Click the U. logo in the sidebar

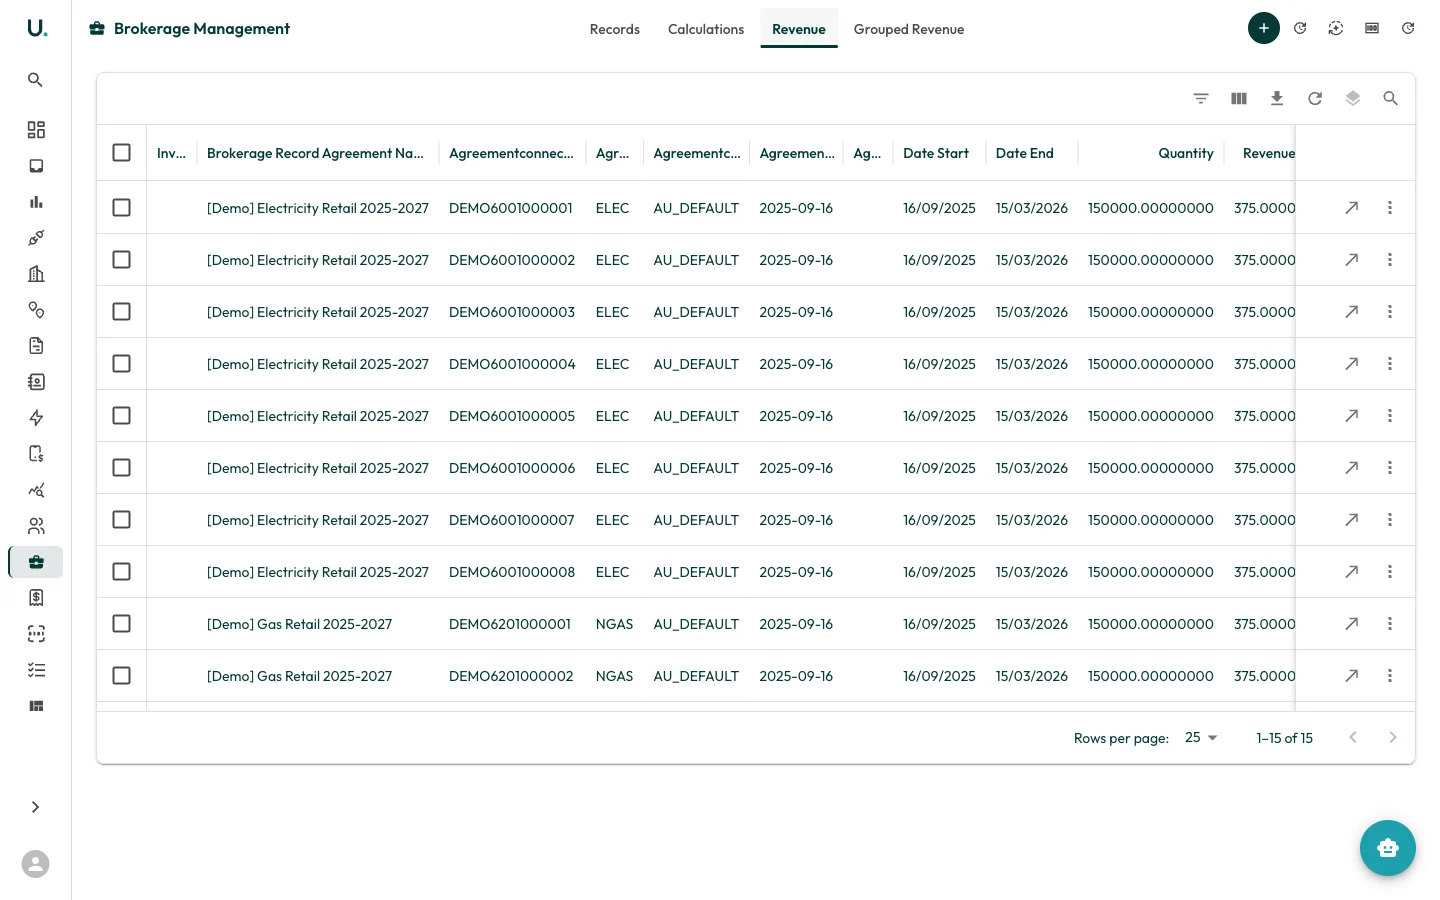click(36, 28)
